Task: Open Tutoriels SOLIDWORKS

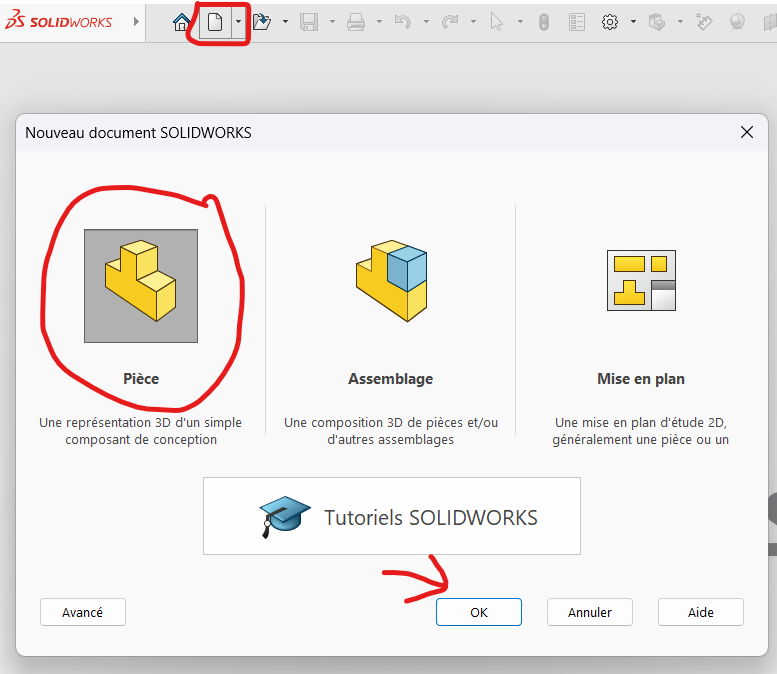Action: tap(391, 516)
